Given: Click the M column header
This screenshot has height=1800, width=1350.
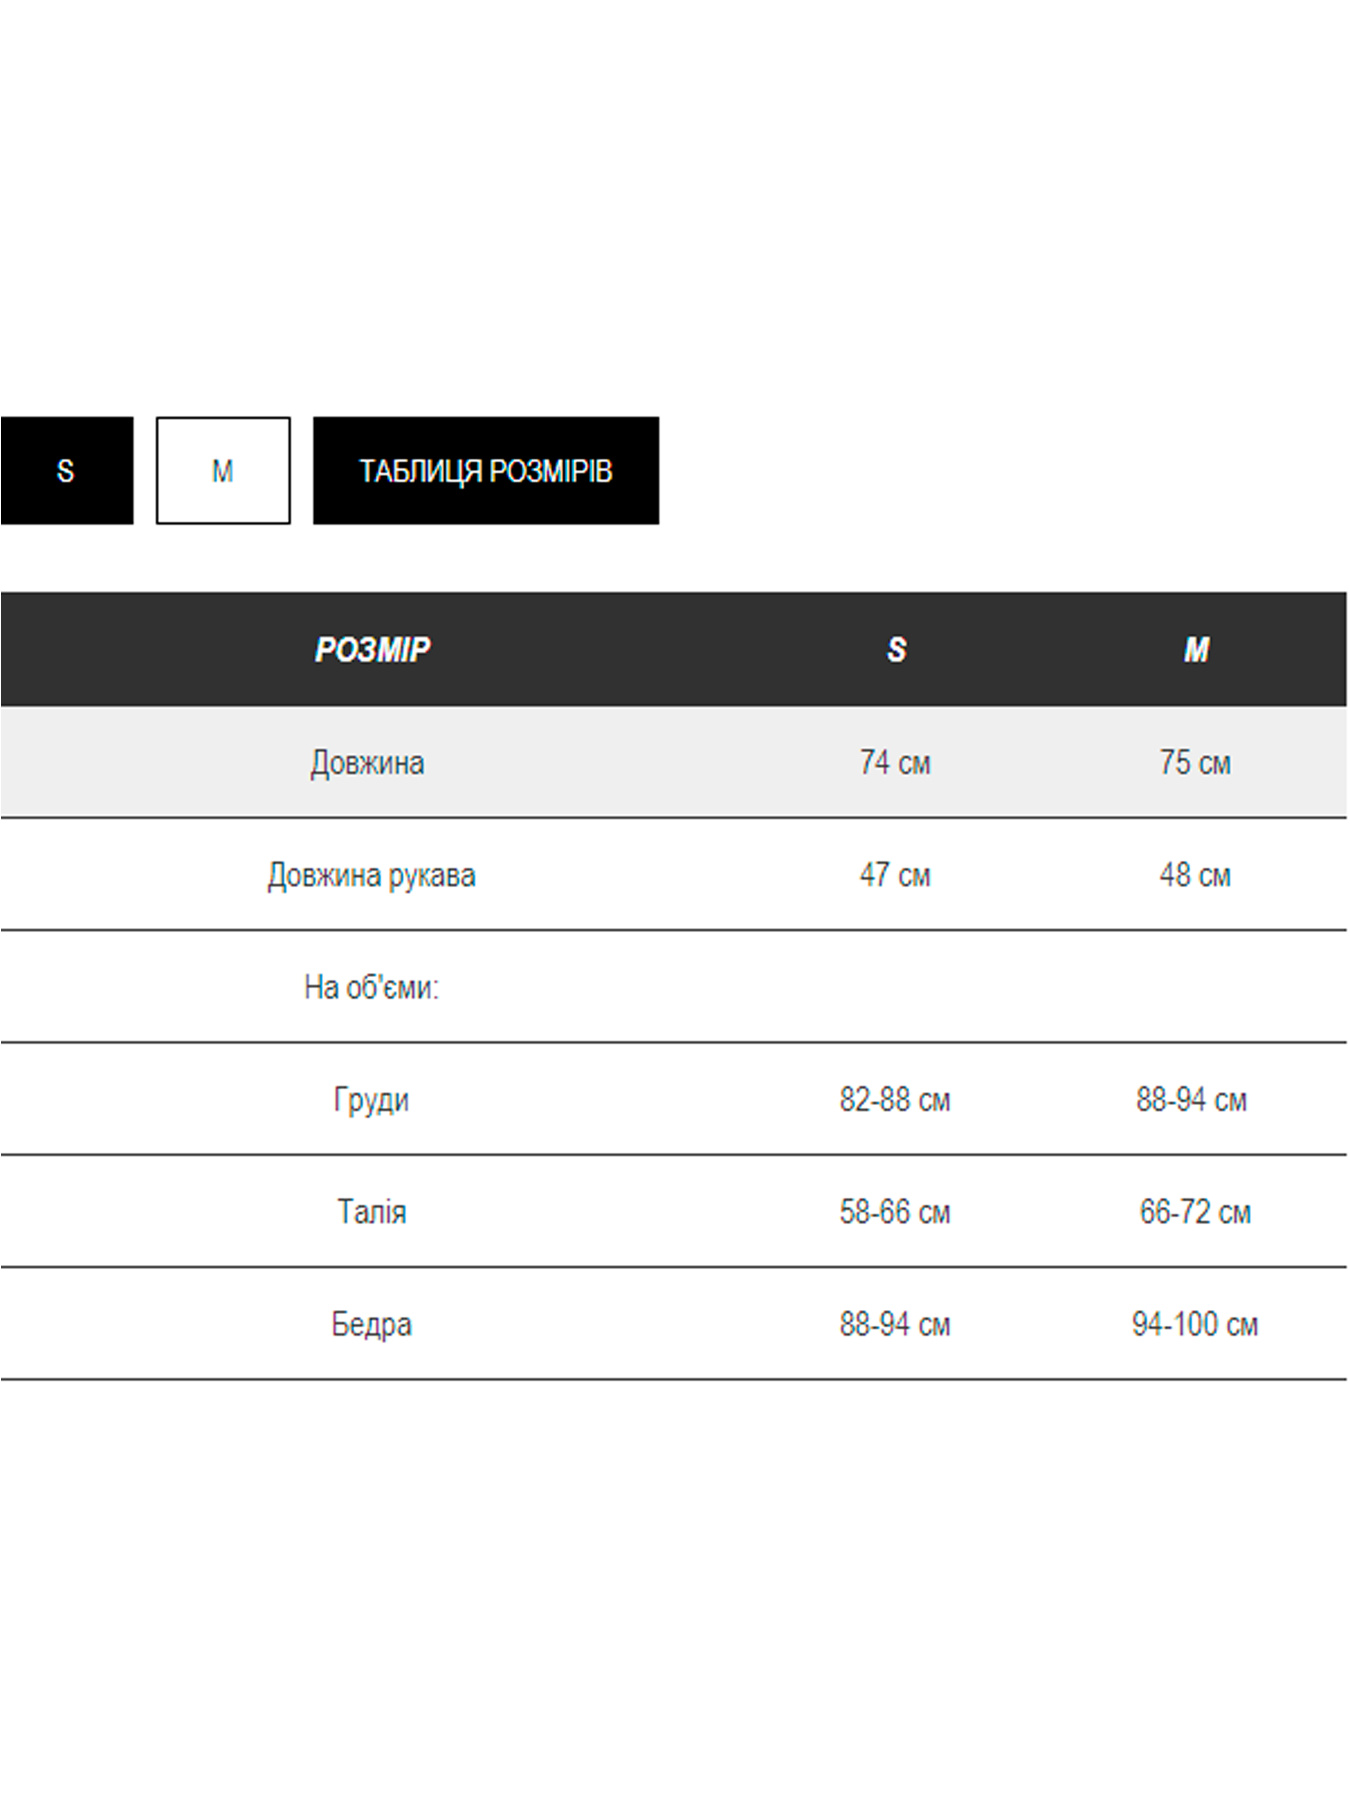Looking at the screenshot, I should (1196, 650).
